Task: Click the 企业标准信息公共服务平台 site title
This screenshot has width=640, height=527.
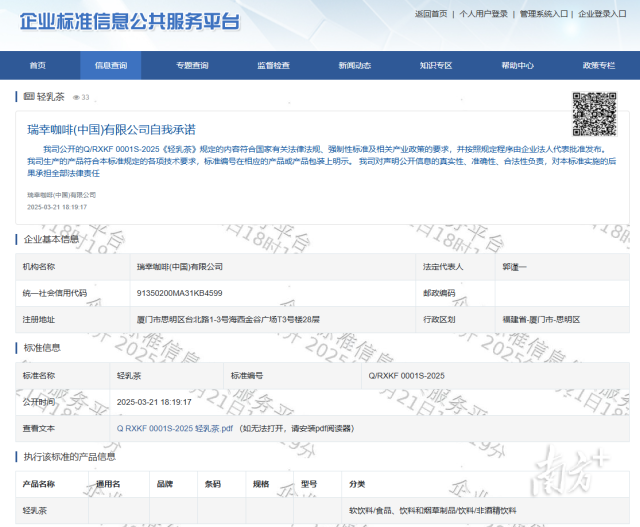Action: click(130, 21)
